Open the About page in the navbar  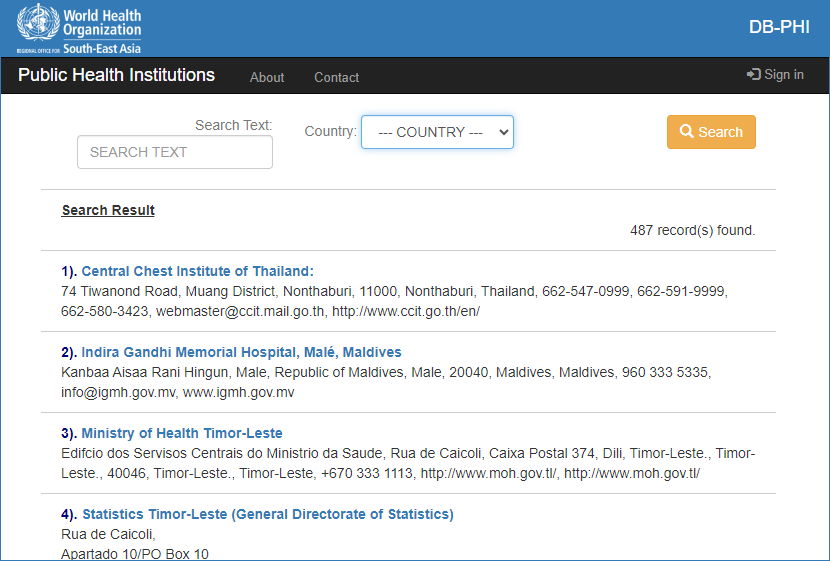(x=267, y=77)
